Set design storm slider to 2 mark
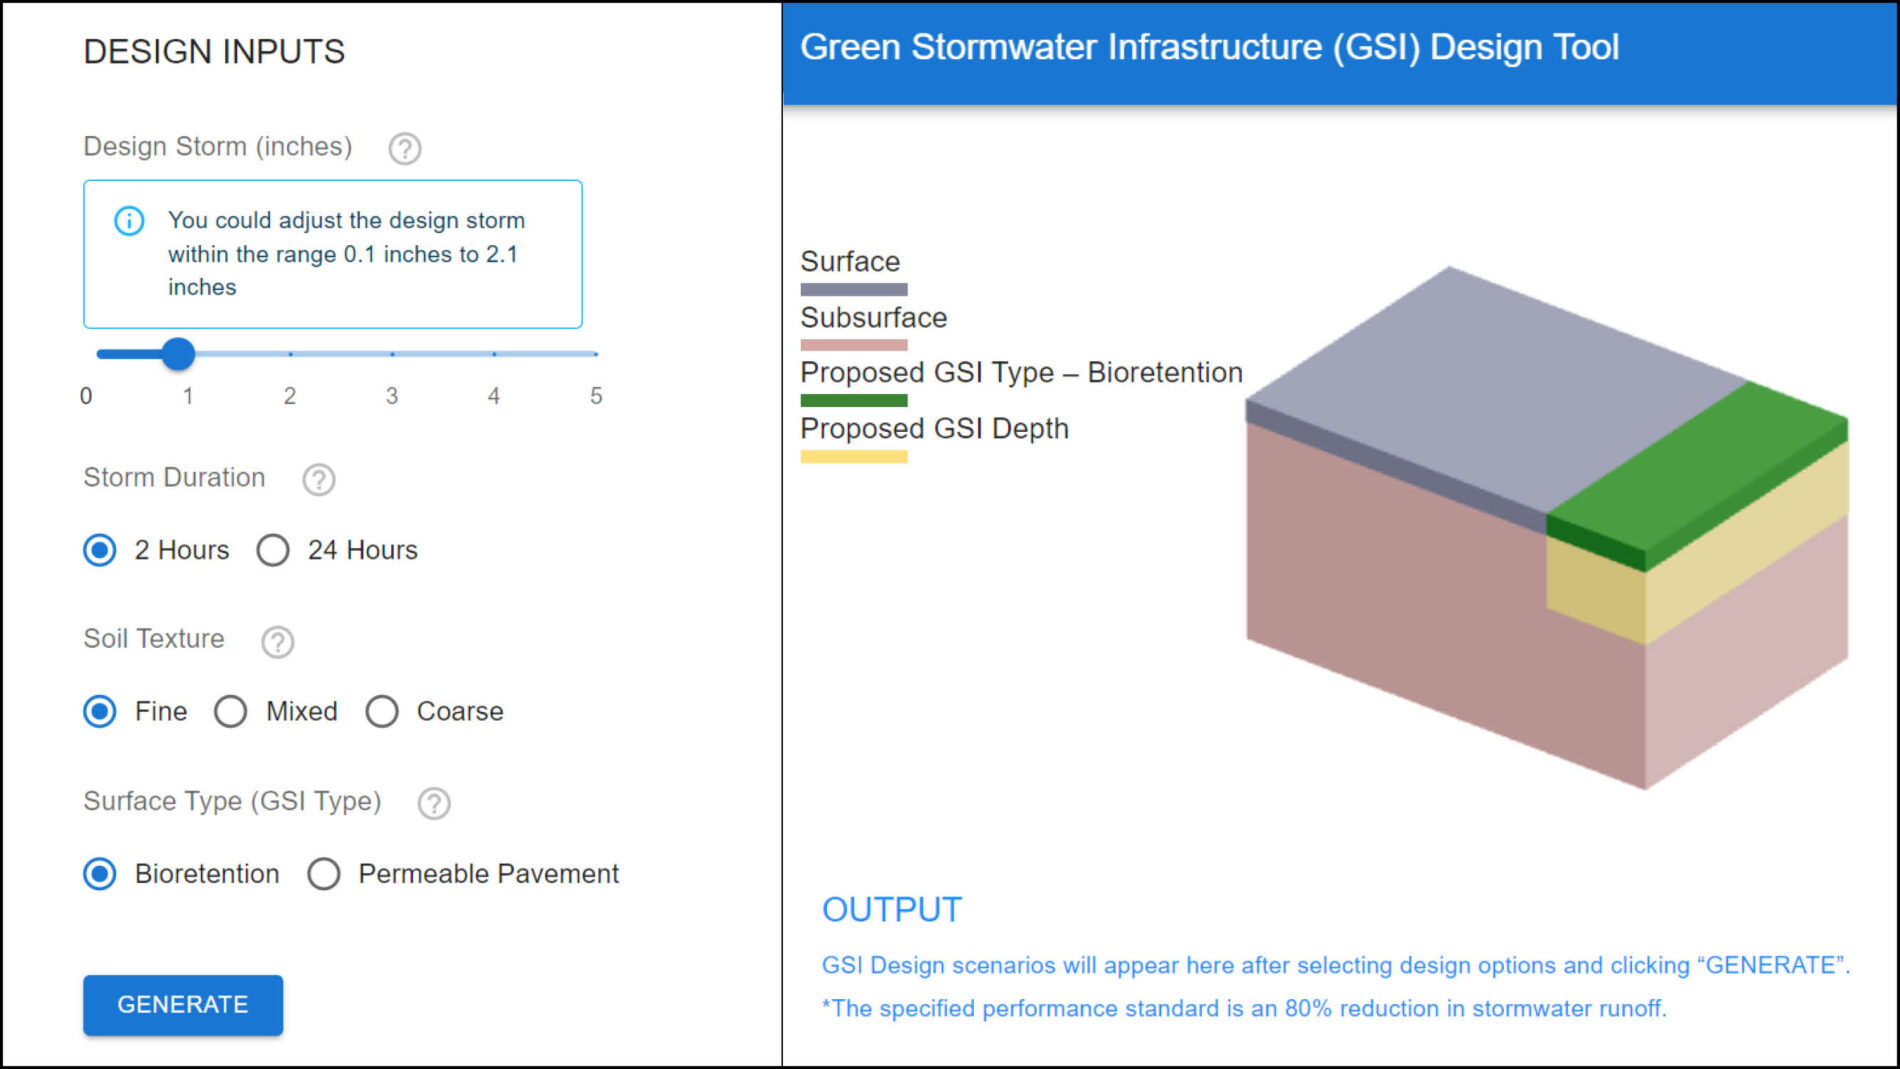The image size is (1900, 1069). pos(290,354)
